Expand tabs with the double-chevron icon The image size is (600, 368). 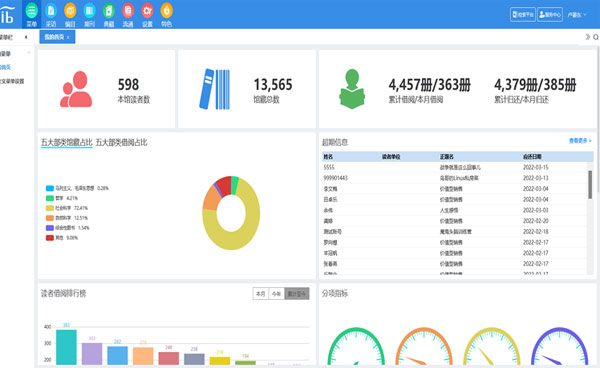click(x=588, y=37)
